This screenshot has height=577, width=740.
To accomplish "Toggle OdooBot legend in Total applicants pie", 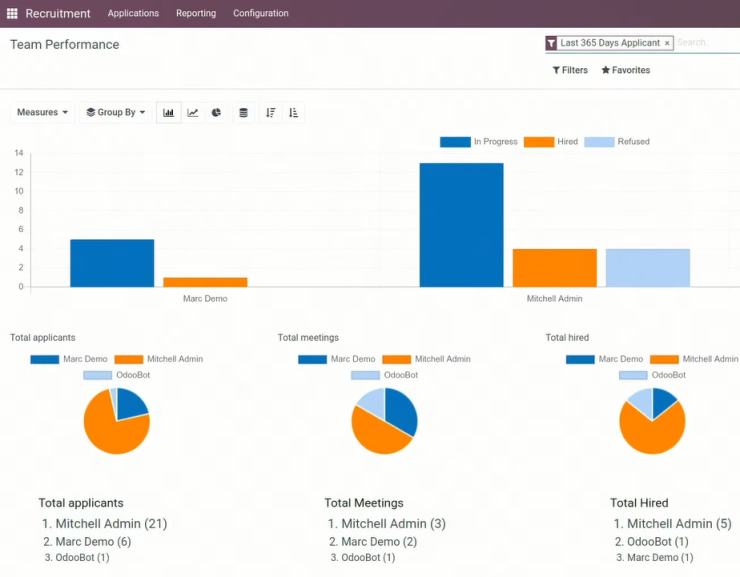I will pyautogui.click(x=117, y=375).
